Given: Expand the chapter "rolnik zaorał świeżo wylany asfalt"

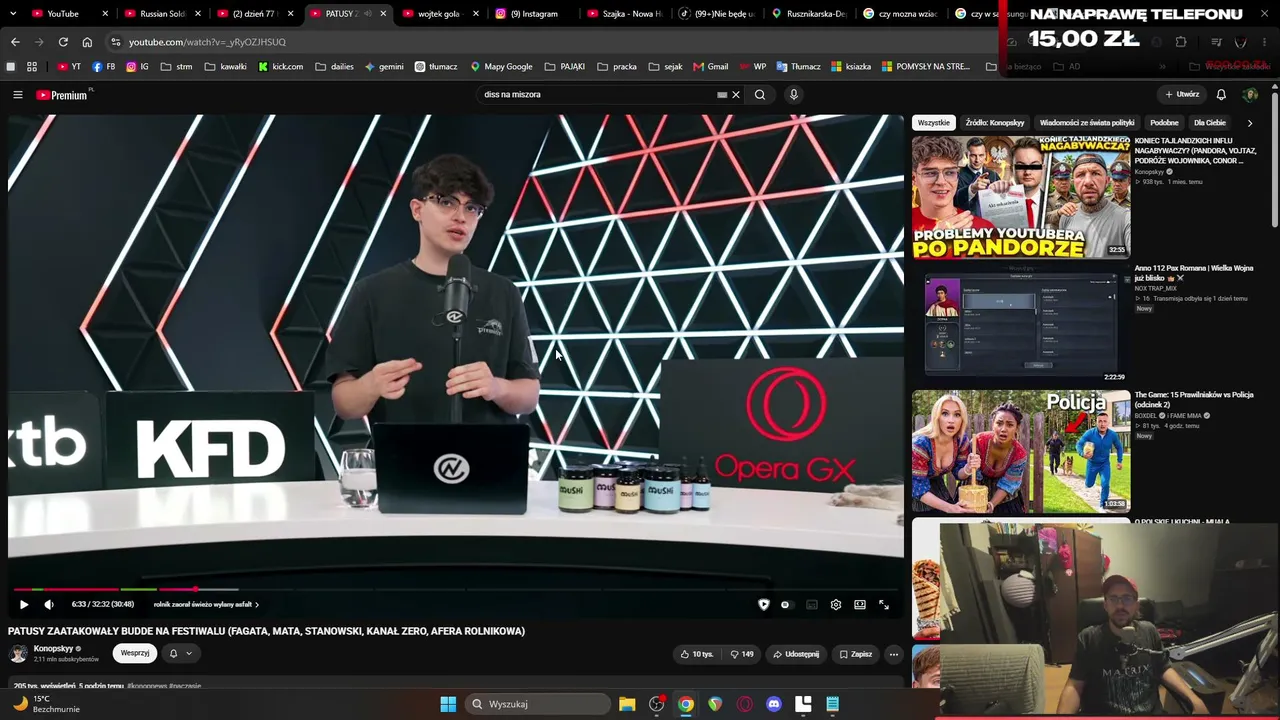Looking at the screenshot, I should (206, 604).
